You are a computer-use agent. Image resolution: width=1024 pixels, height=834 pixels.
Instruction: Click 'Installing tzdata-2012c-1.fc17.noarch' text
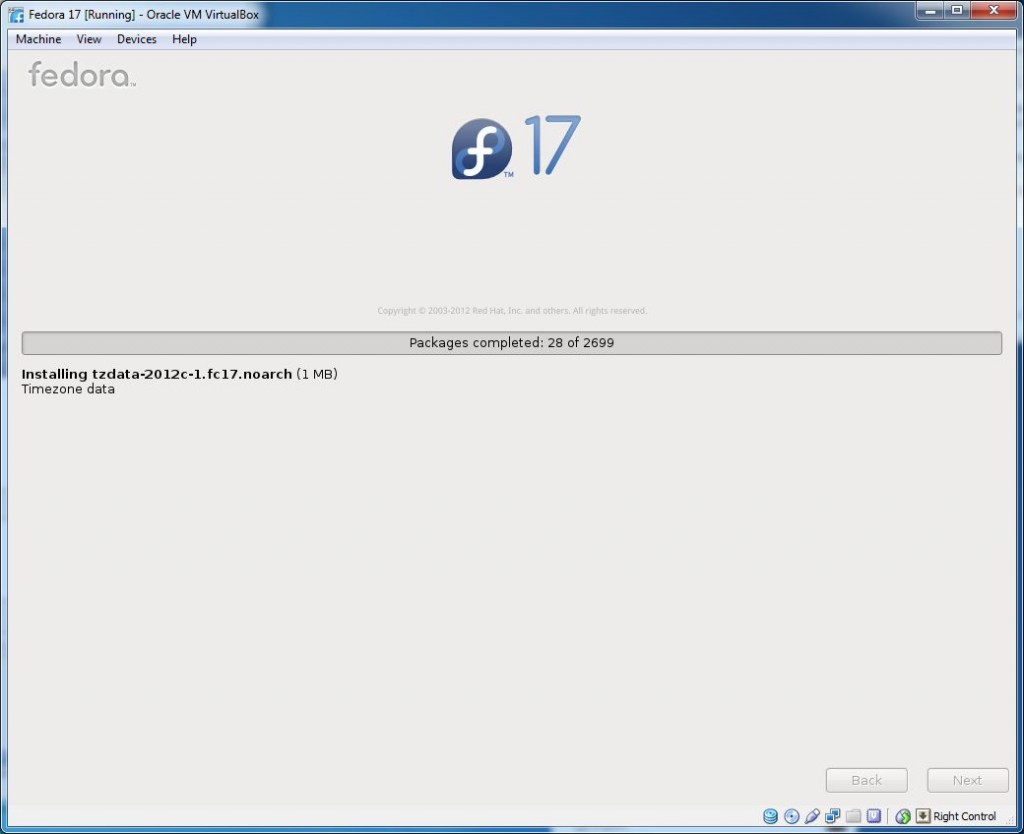tap(157, 374)
